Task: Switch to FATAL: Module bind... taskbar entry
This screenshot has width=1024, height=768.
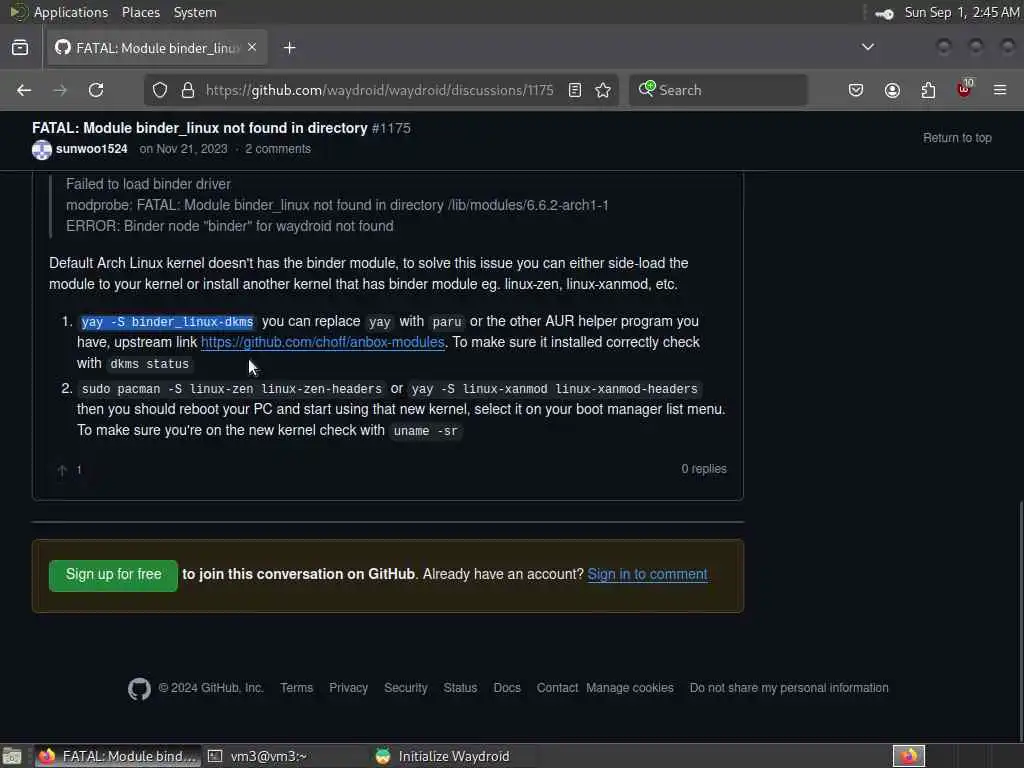Action: coord(118,756)
